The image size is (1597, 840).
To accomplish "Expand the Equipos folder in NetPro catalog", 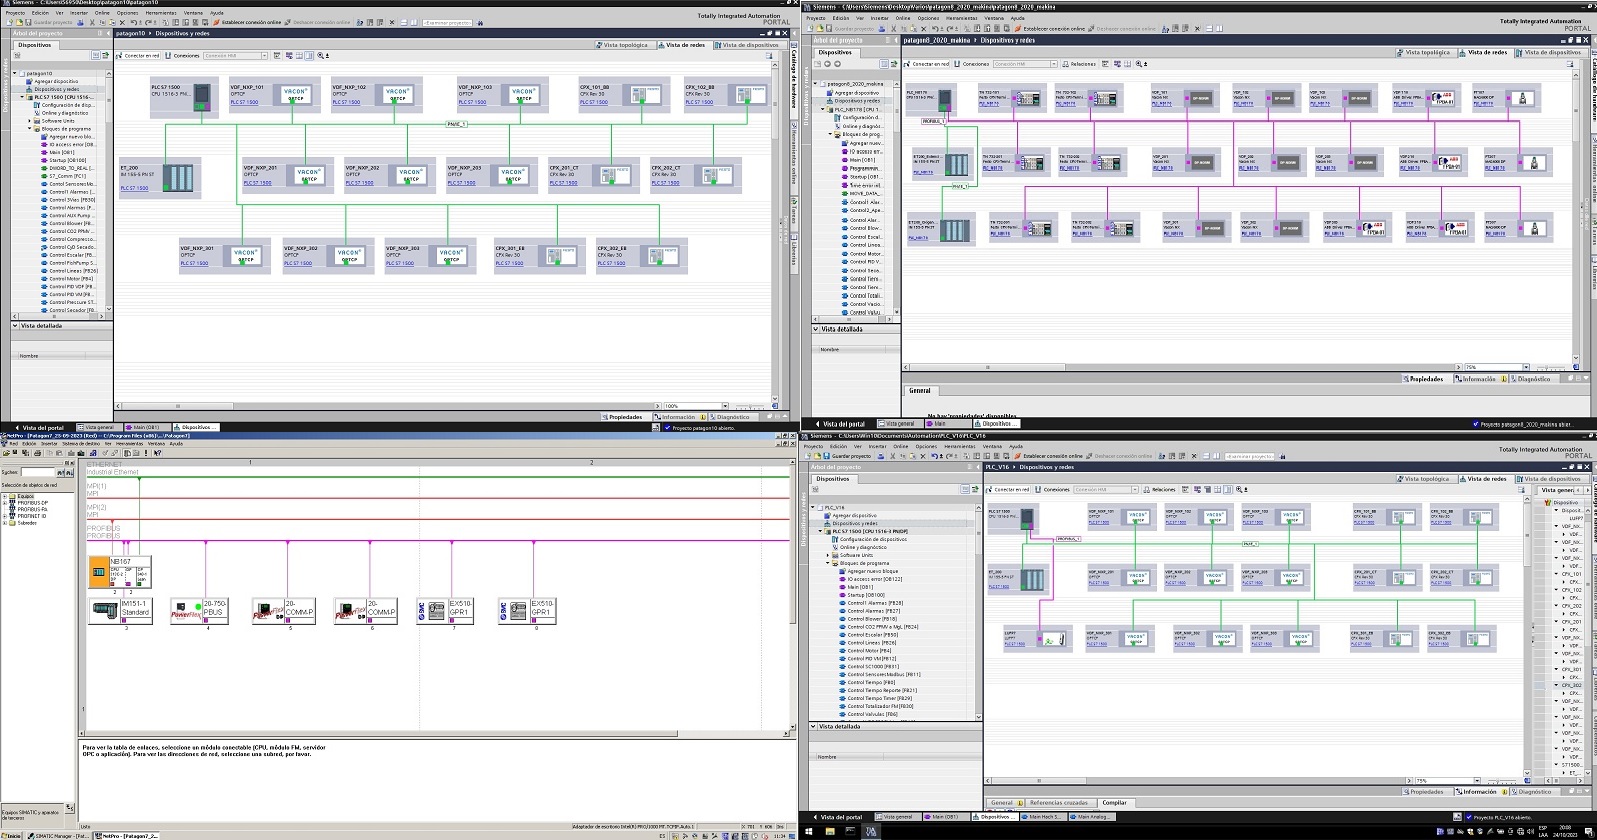I will 5,496.
